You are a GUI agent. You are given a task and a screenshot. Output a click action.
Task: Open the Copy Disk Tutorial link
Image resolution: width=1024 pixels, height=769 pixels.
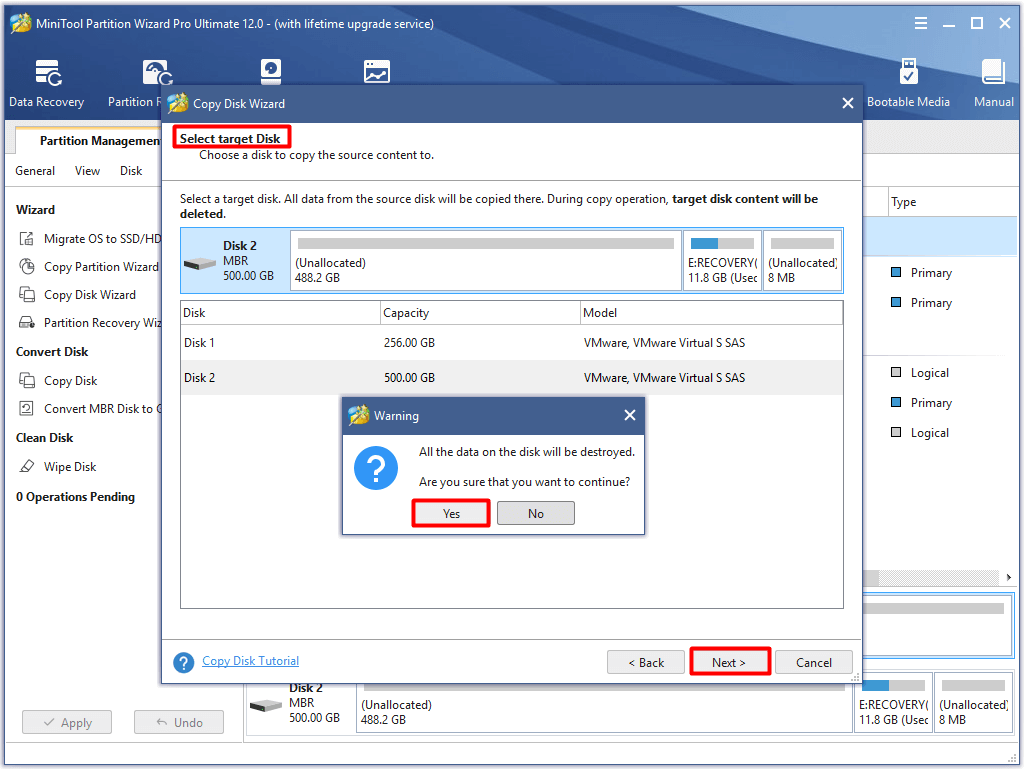pyautogui.click(x=250, y=661)
